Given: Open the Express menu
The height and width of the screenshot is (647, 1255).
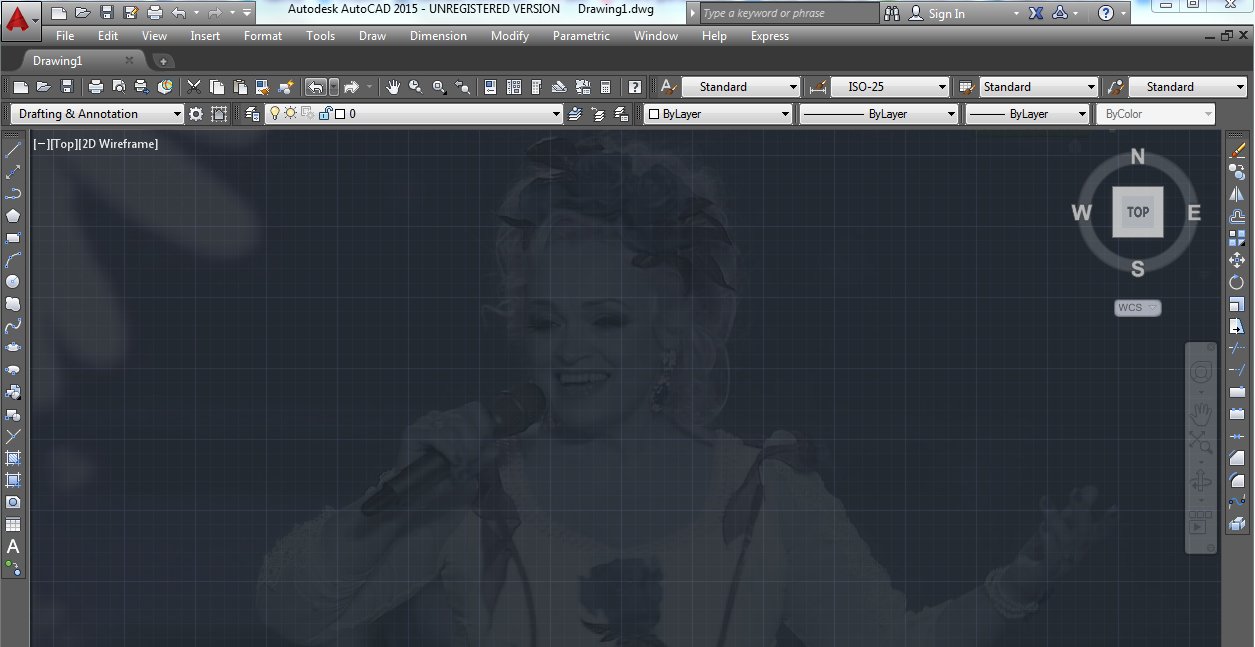Looking at the screenshot, I should [770, 36].
